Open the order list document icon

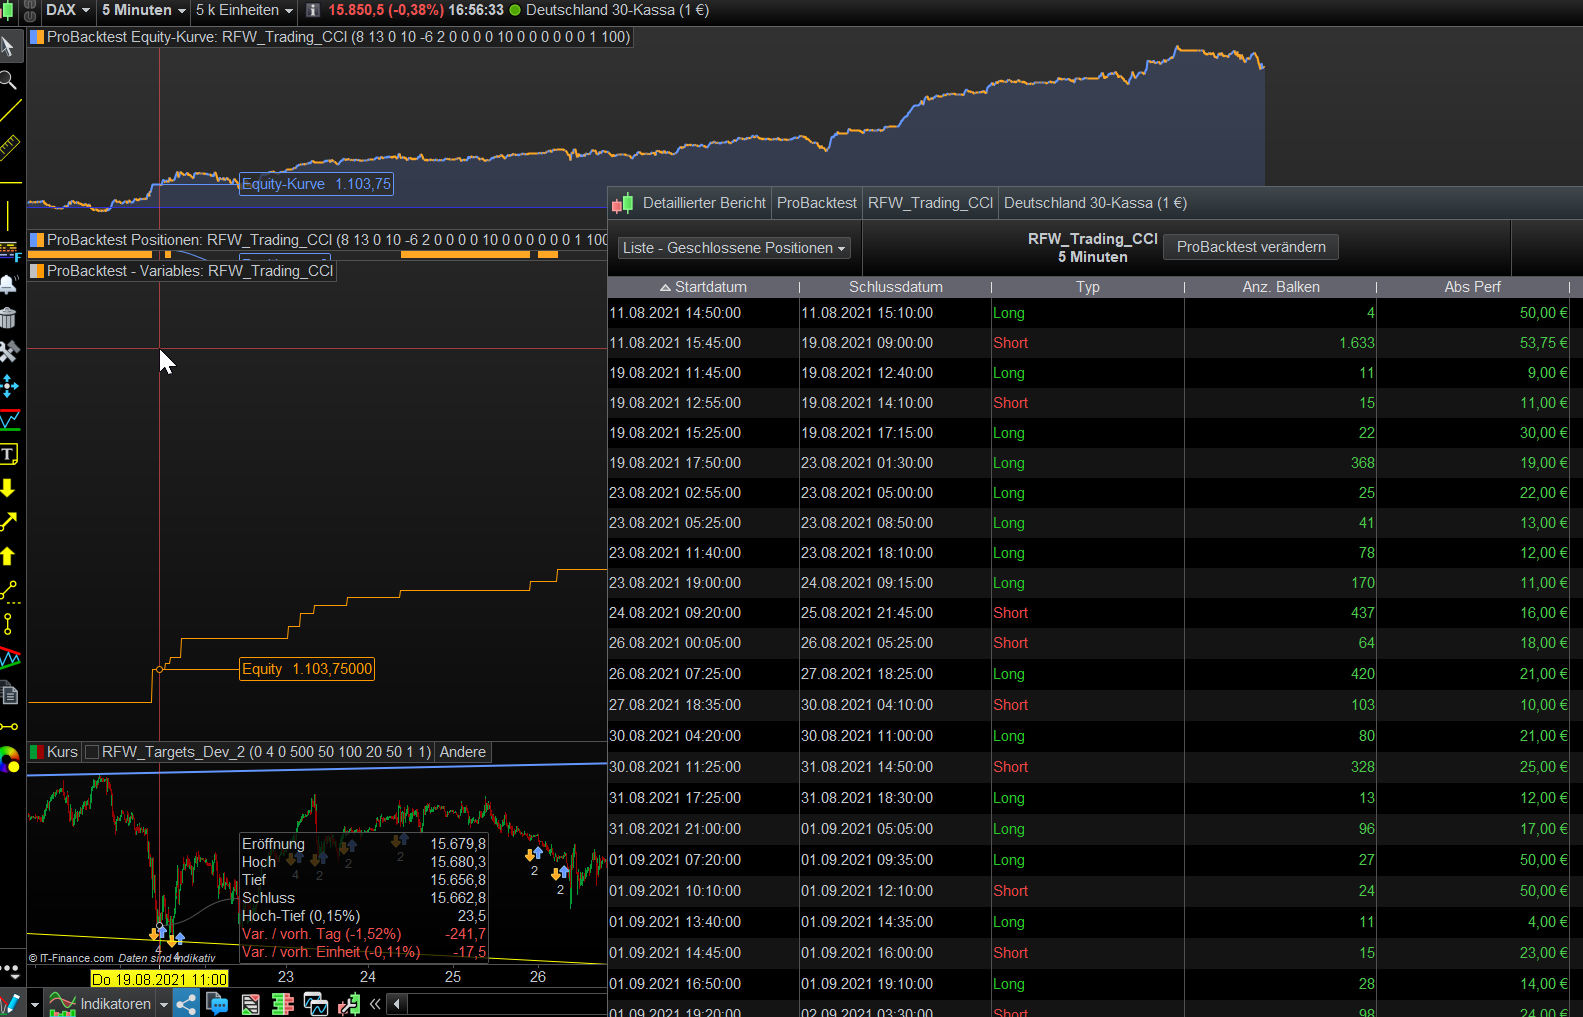pos(250,1004)
